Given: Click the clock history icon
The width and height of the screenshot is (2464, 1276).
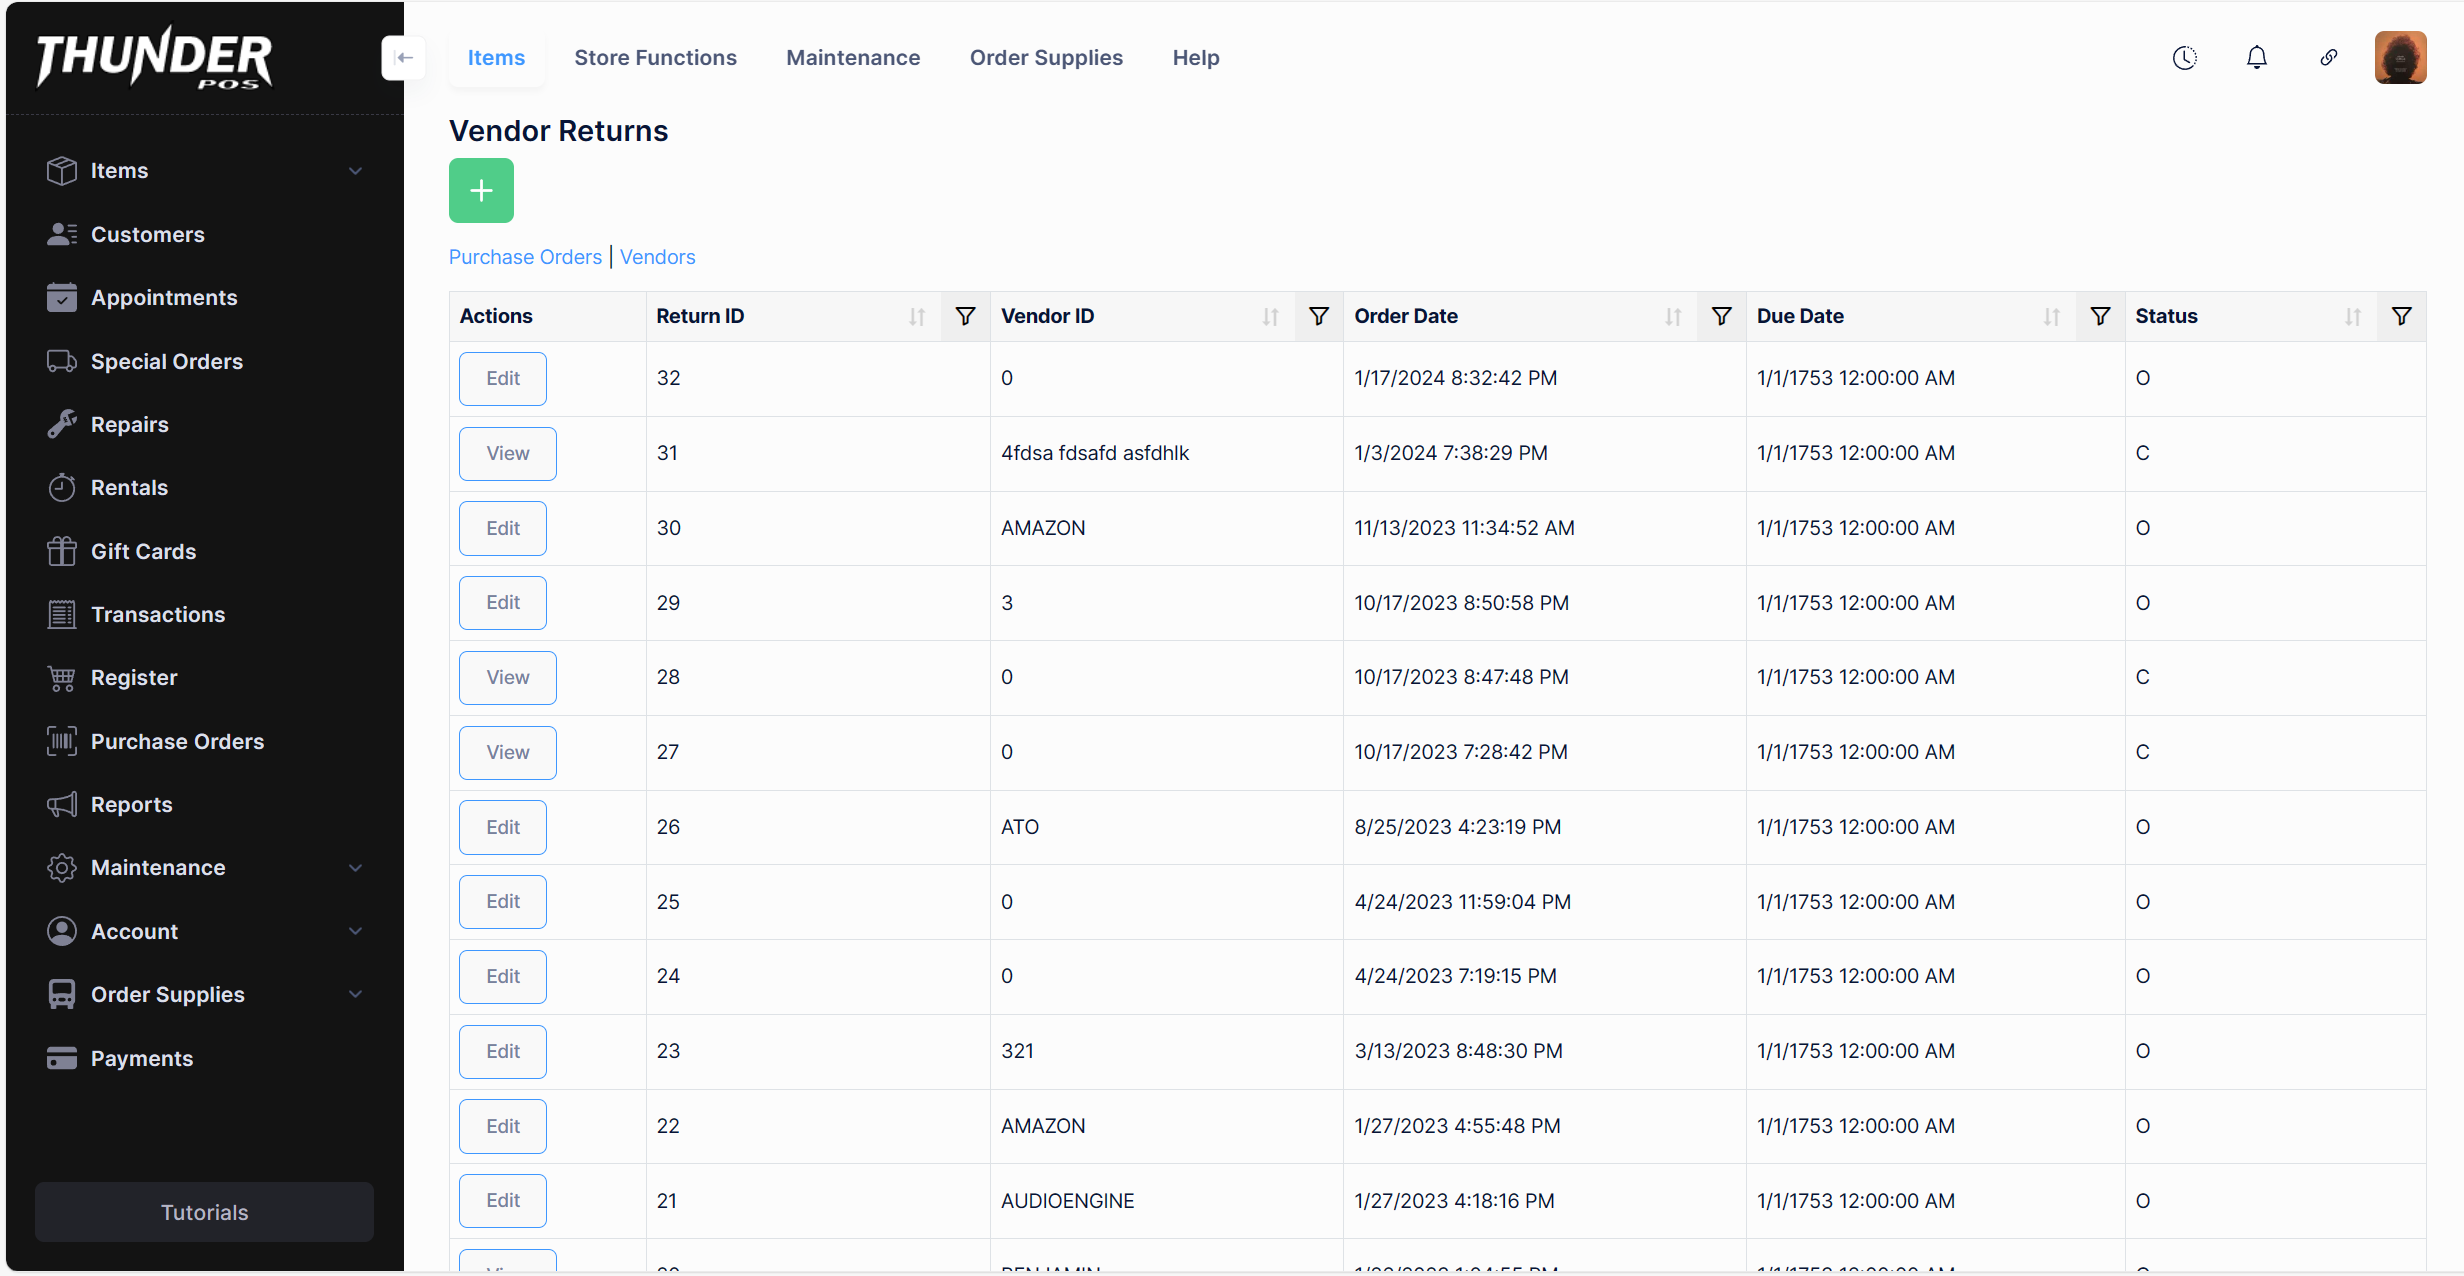Looking at the screenshot, I should click(x=2184, y=58).
